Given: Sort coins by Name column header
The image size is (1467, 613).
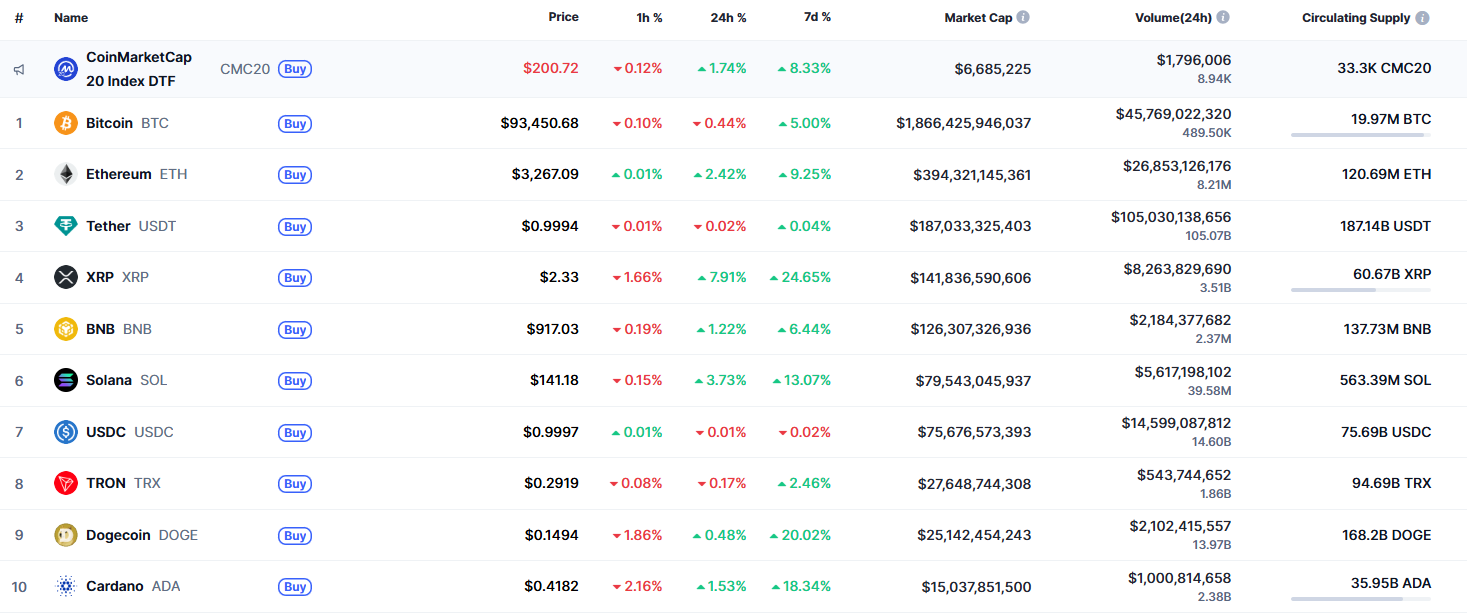Looking at the screenshot, I should 71,17.
